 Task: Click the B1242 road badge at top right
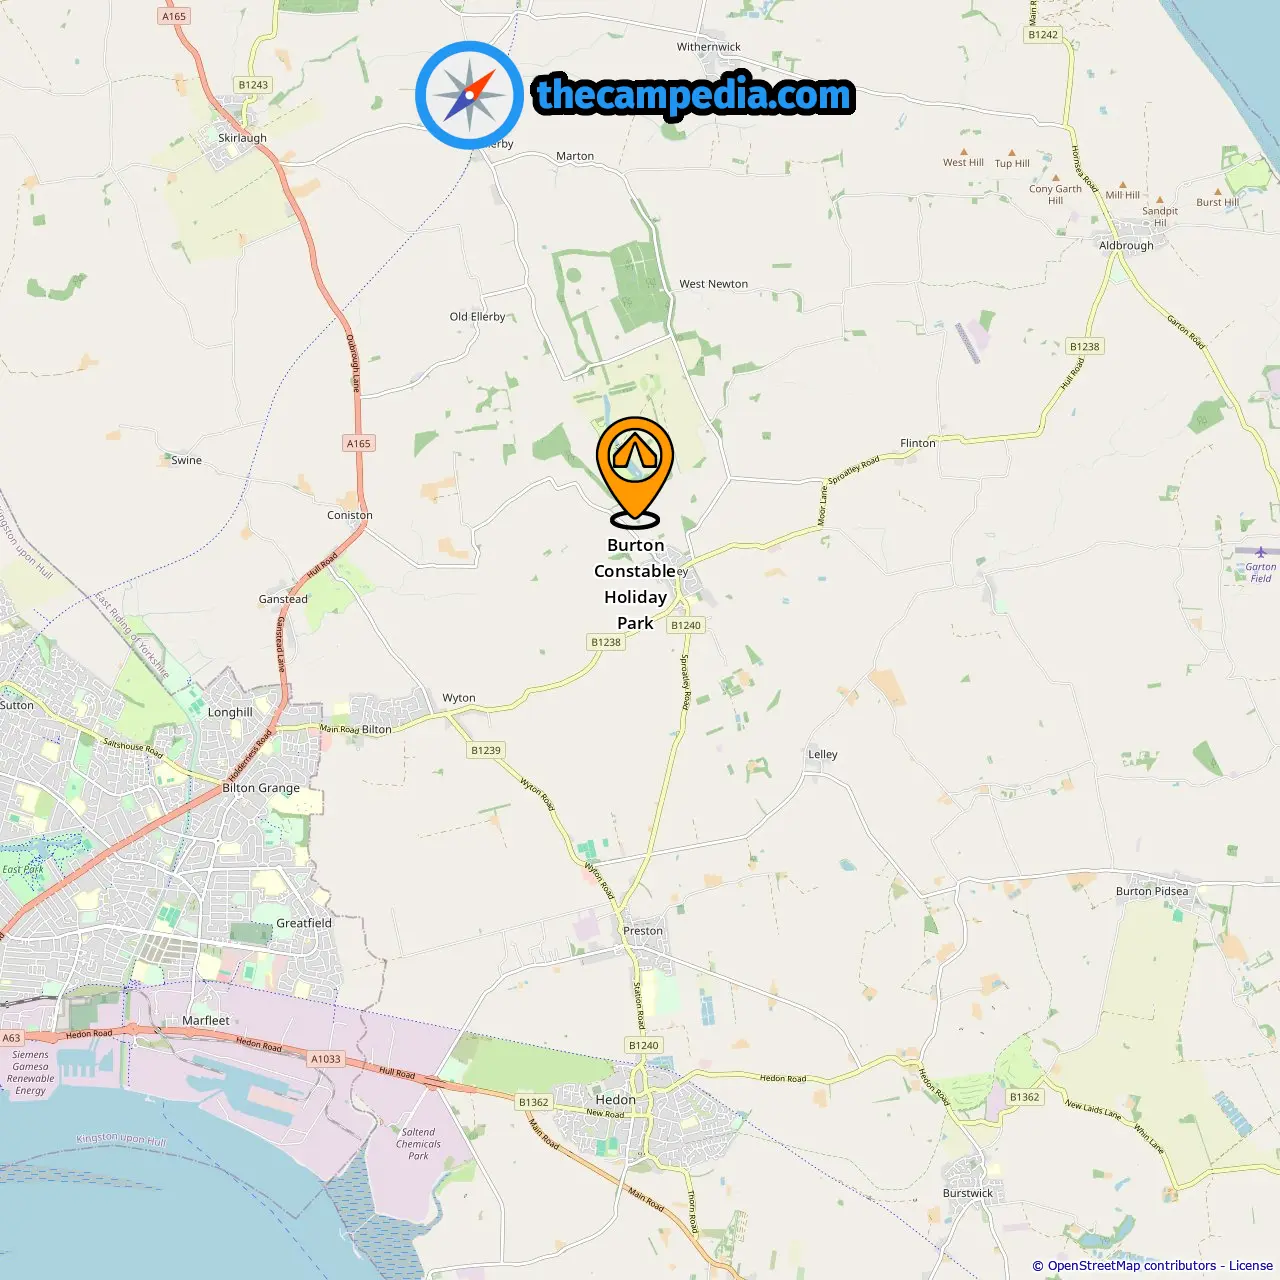(x=1043, y=34)
